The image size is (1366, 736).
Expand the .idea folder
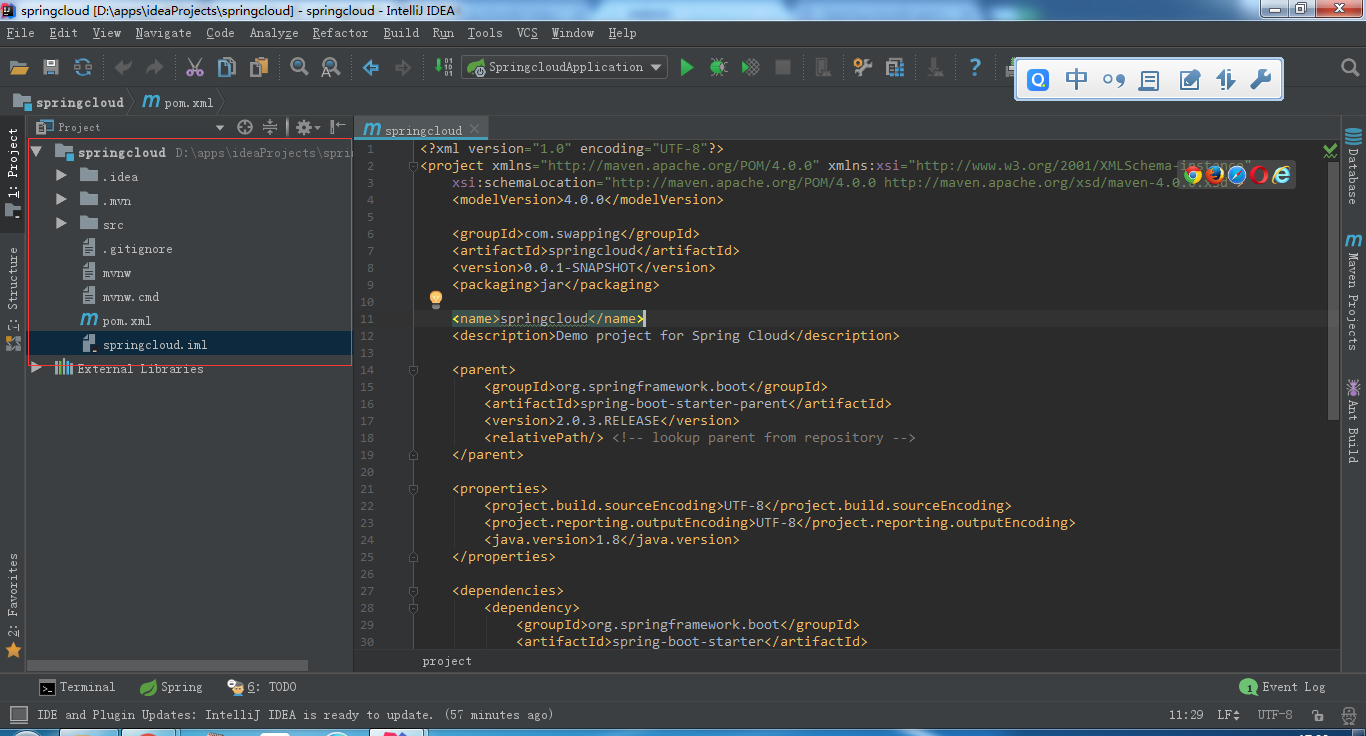61,176
